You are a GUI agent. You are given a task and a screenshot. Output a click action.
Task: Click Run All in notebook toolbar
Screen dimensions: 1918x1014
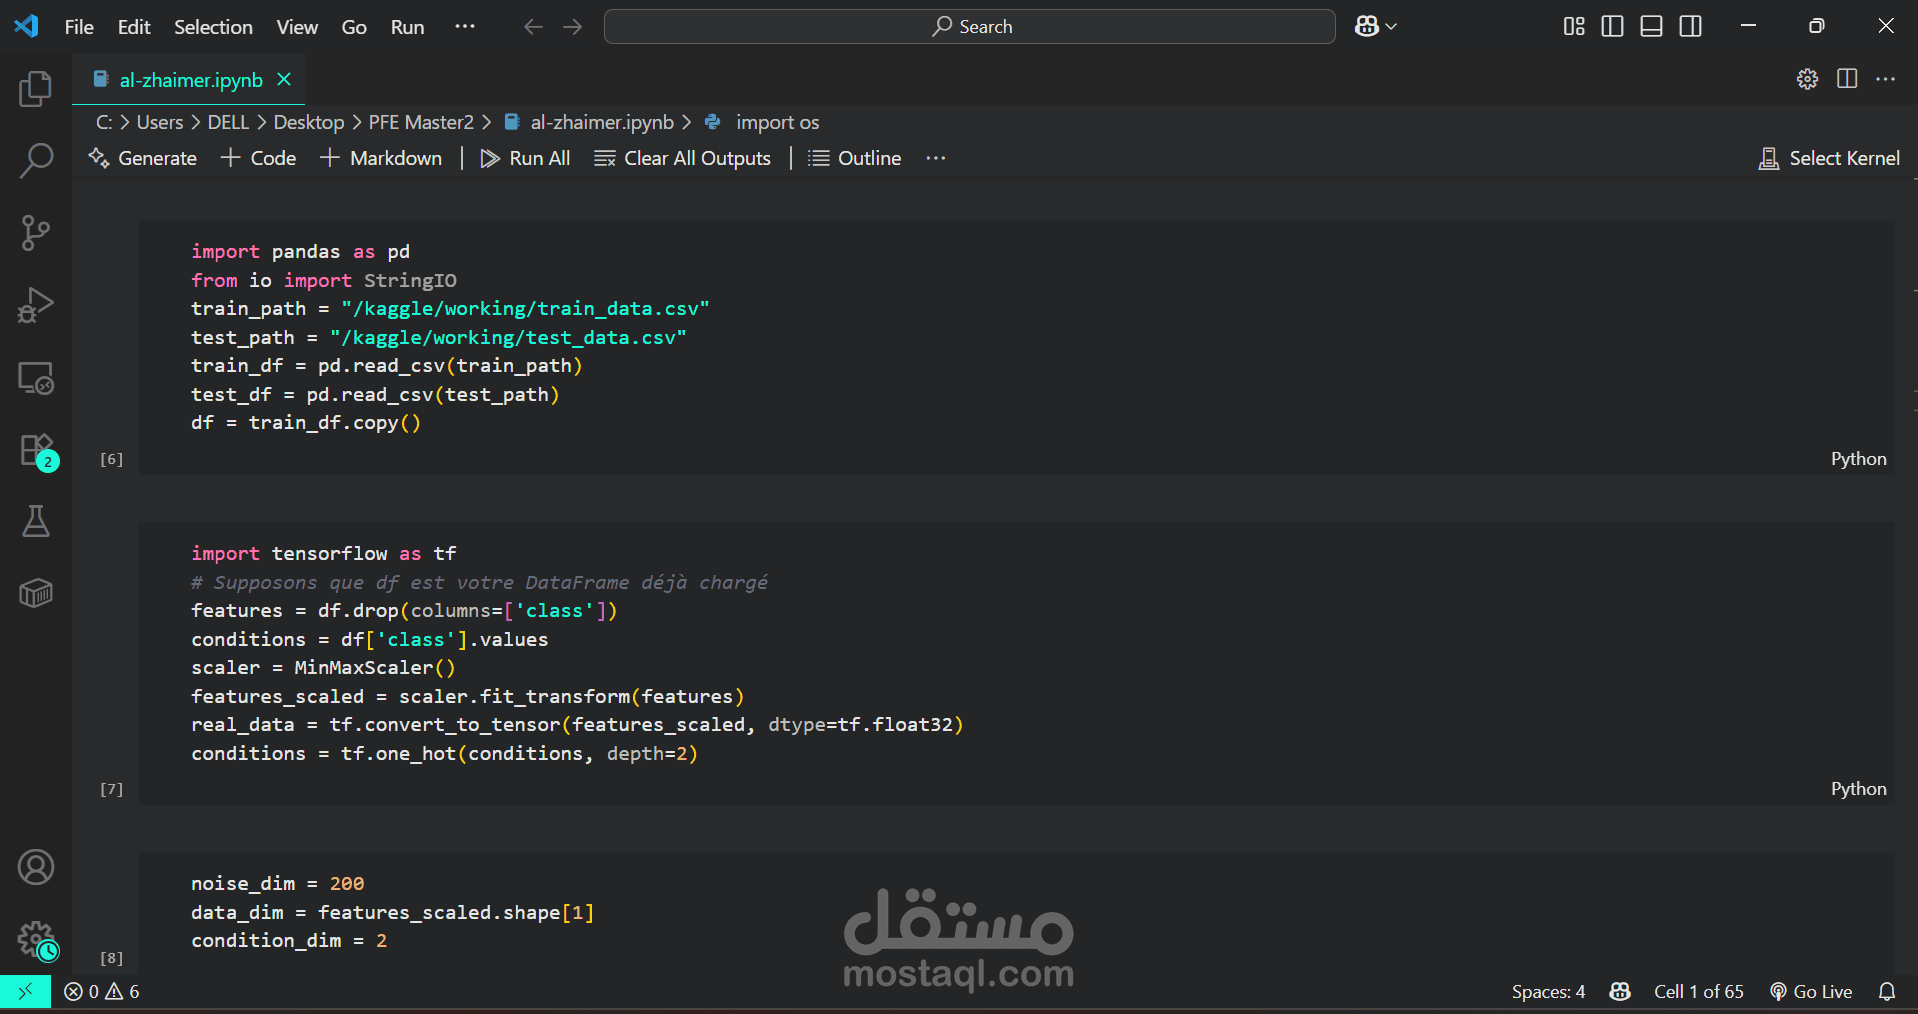pos(526,158)
